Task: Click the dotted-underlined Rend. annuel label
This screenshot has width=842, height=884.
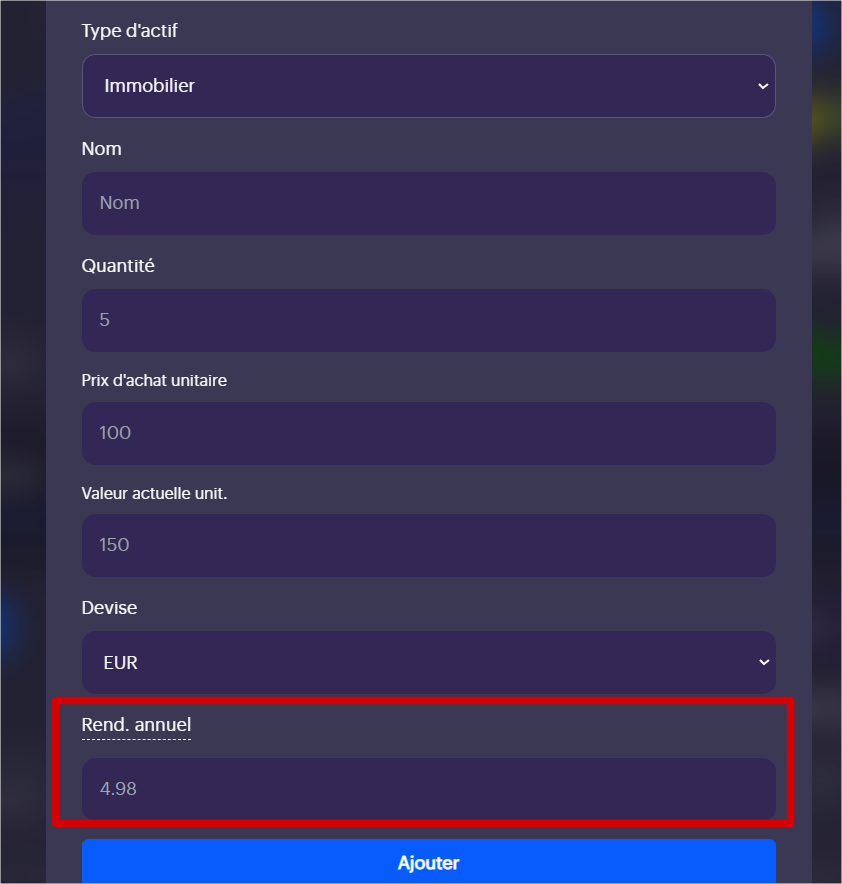Action: pyautogui.click(x=136, y=725)
